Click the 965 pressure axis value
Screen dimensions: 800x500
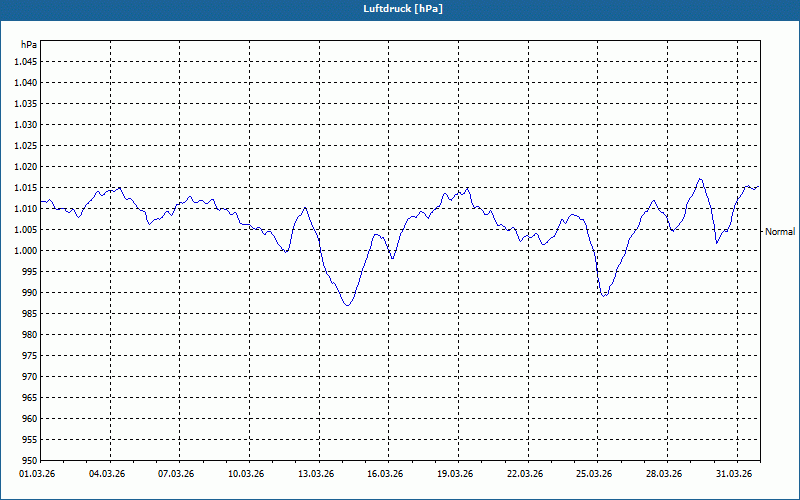click(x=30, y=397)
